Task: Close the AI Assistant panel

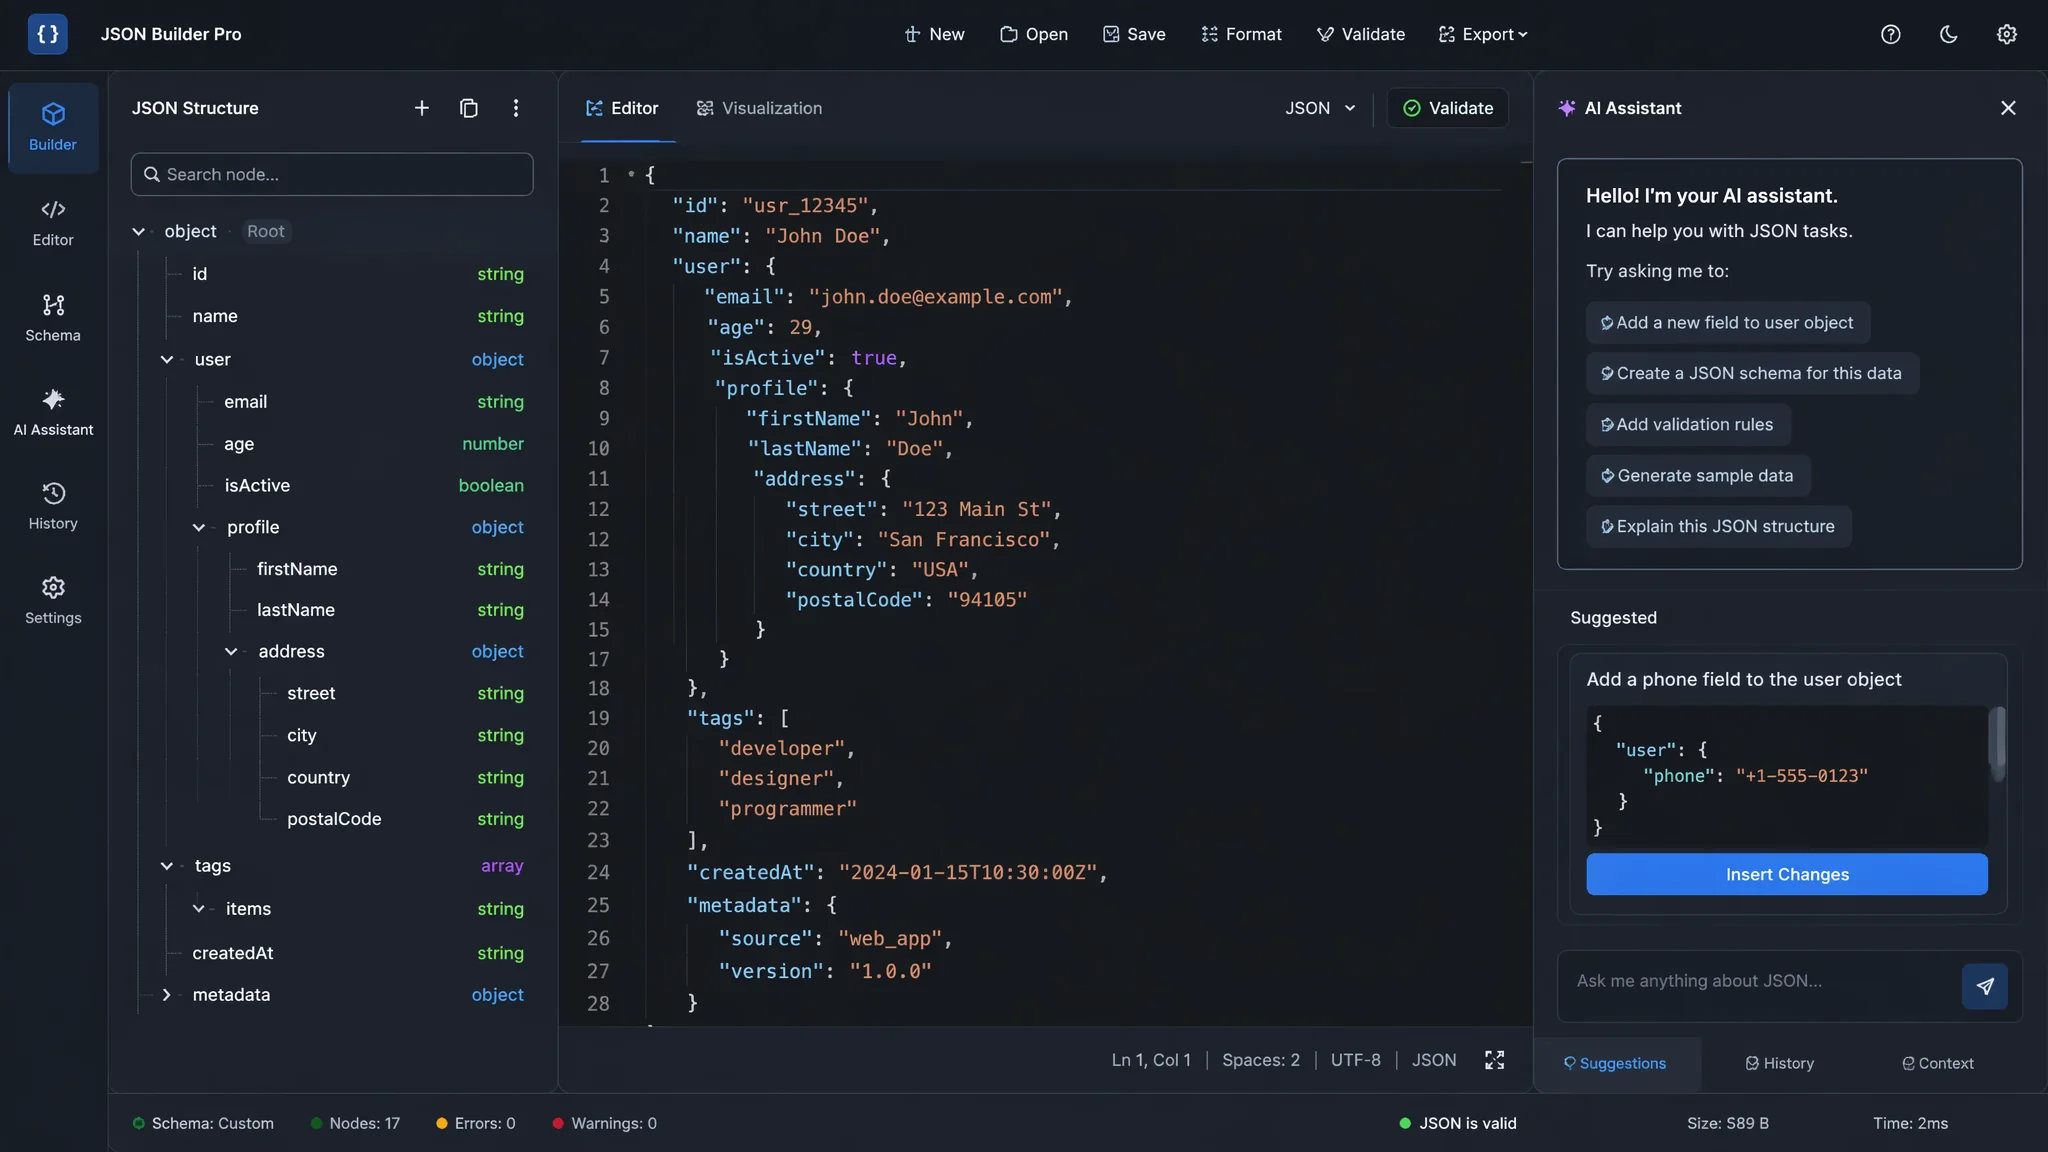Action: point(2008,108)
